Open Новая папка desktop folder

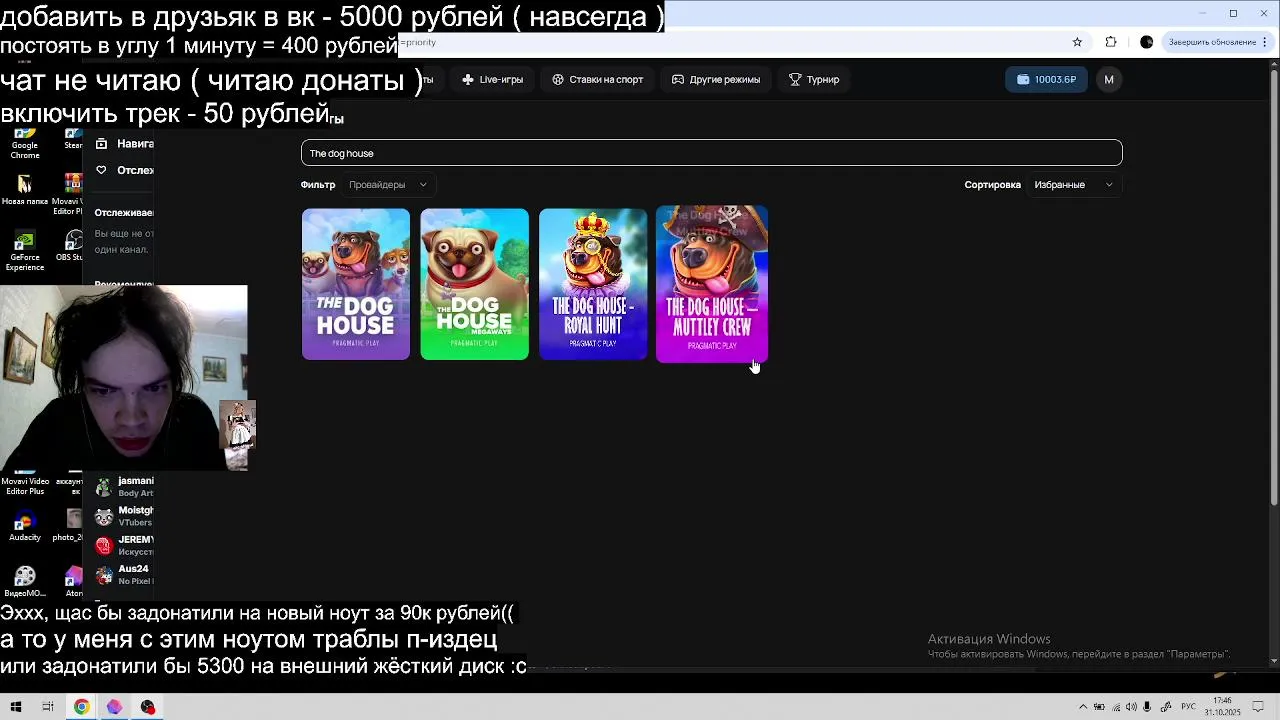(25, 190)
